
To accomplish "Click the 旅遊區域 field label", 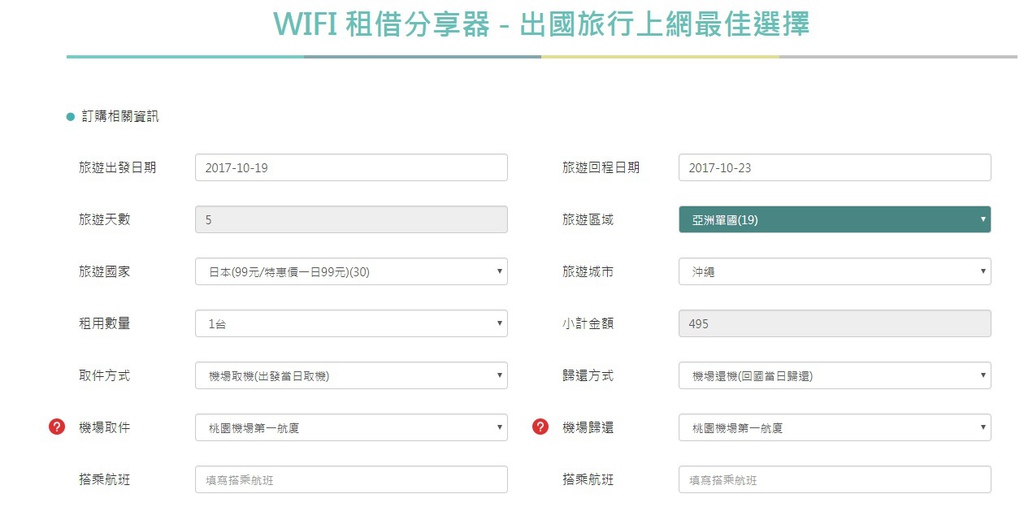I will pos(588,220).
